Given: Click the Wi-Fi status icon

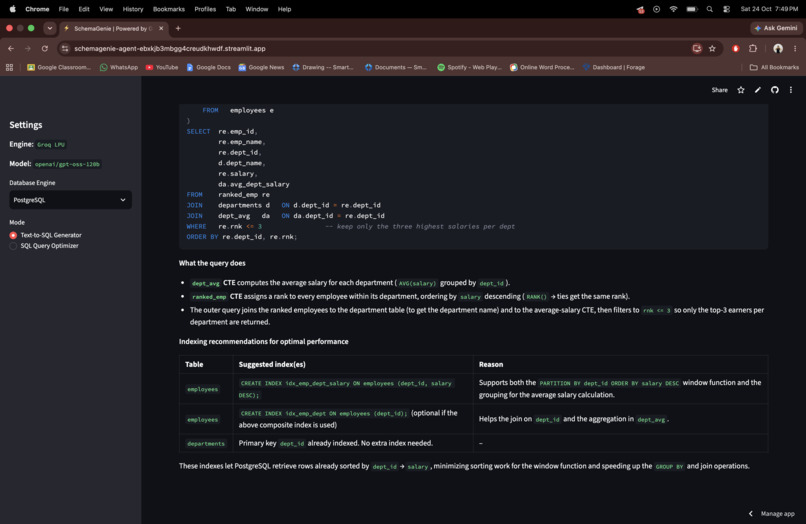Looking at the screenshot, I should [673, 9].
